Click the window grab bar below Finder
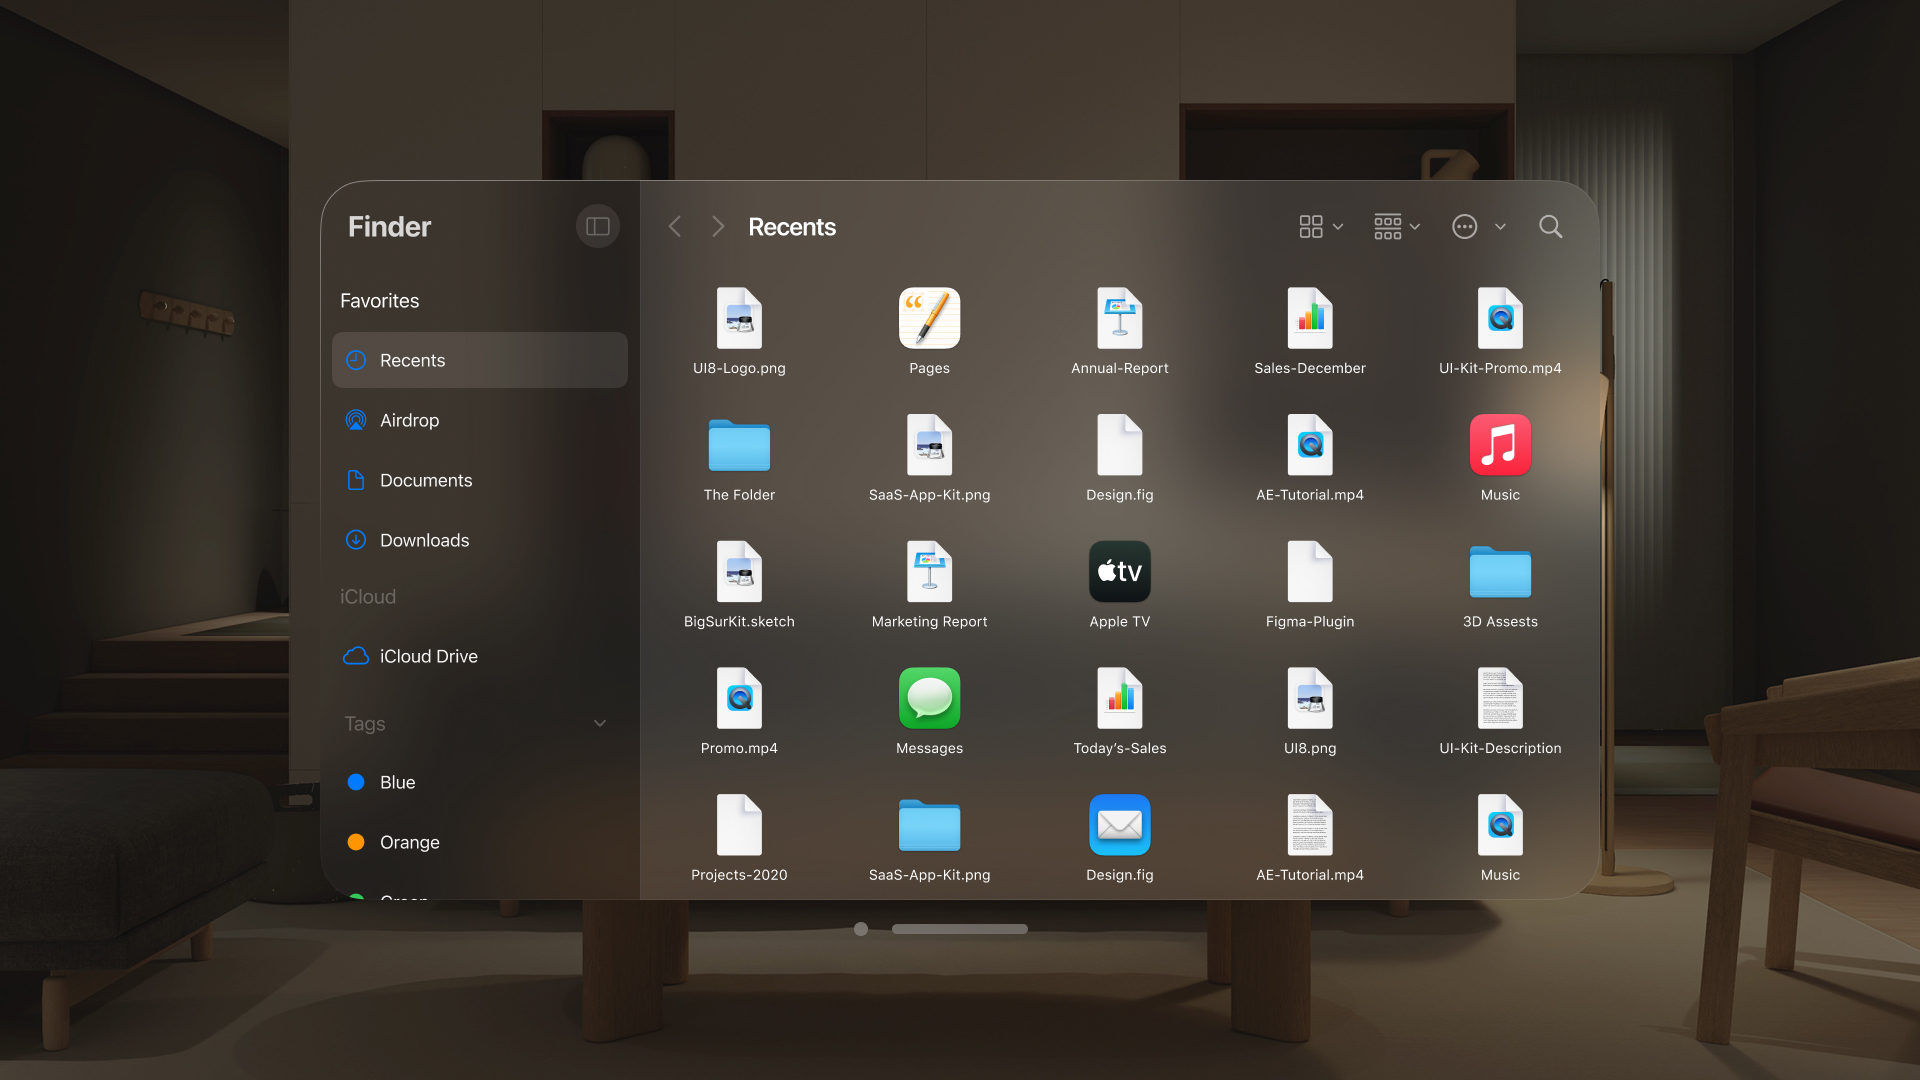 point(959,929)
